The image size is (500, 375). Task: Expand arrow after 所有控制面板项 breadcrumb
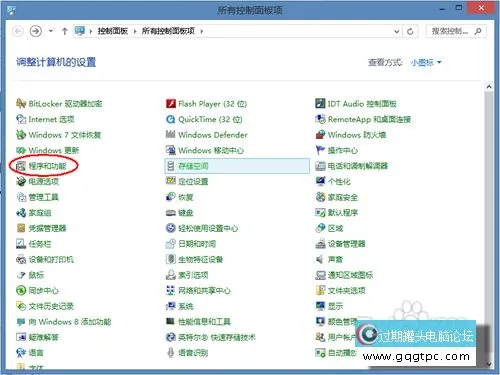[x=201, y=31]
